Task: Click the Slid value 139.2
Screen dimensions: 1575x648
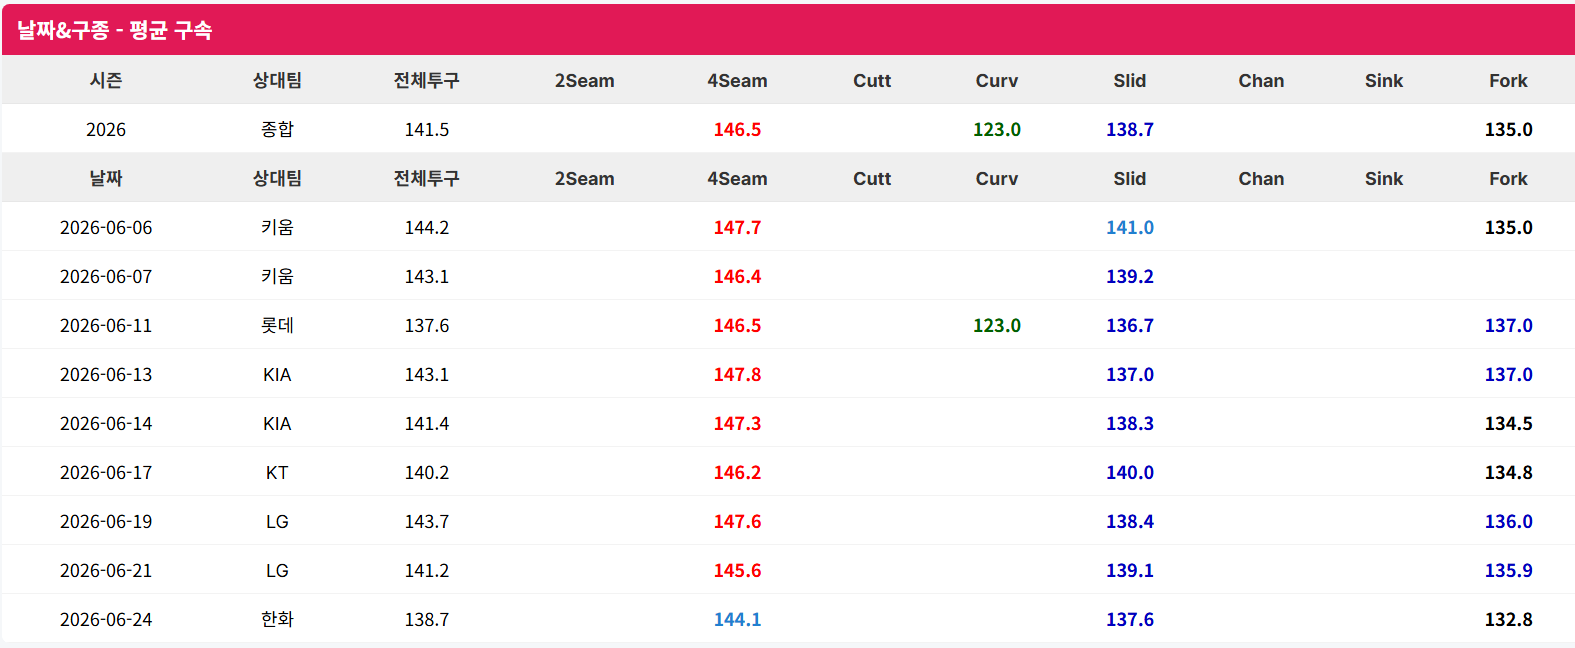Action: click(1130, 277)
